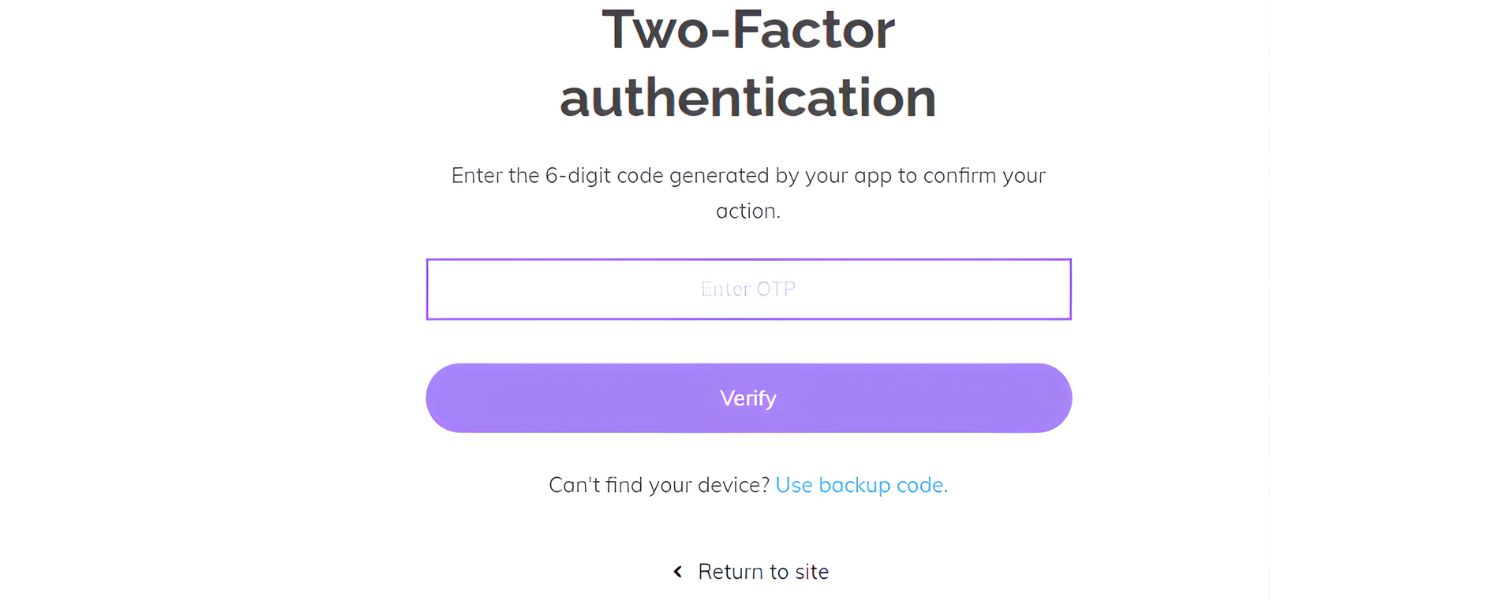Screen dimensions: 1500x600
Task: Choose the backup code option
Action: (861, 485)
